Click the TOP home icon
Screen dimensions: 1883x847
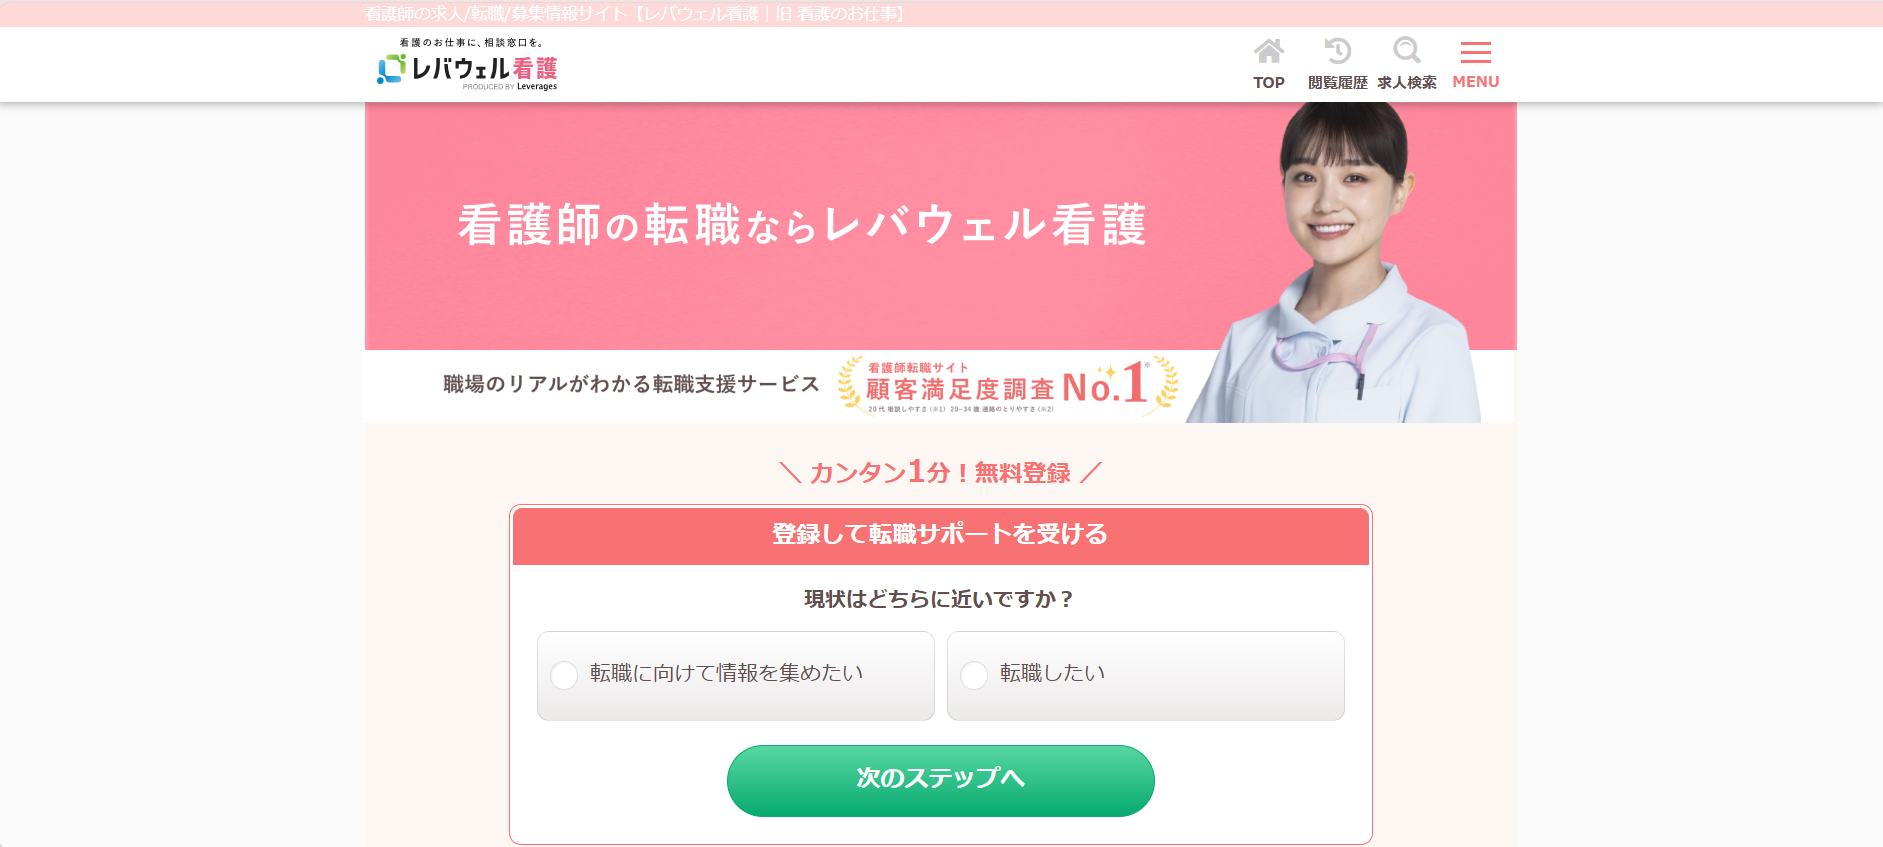(x=1269, y=51)
